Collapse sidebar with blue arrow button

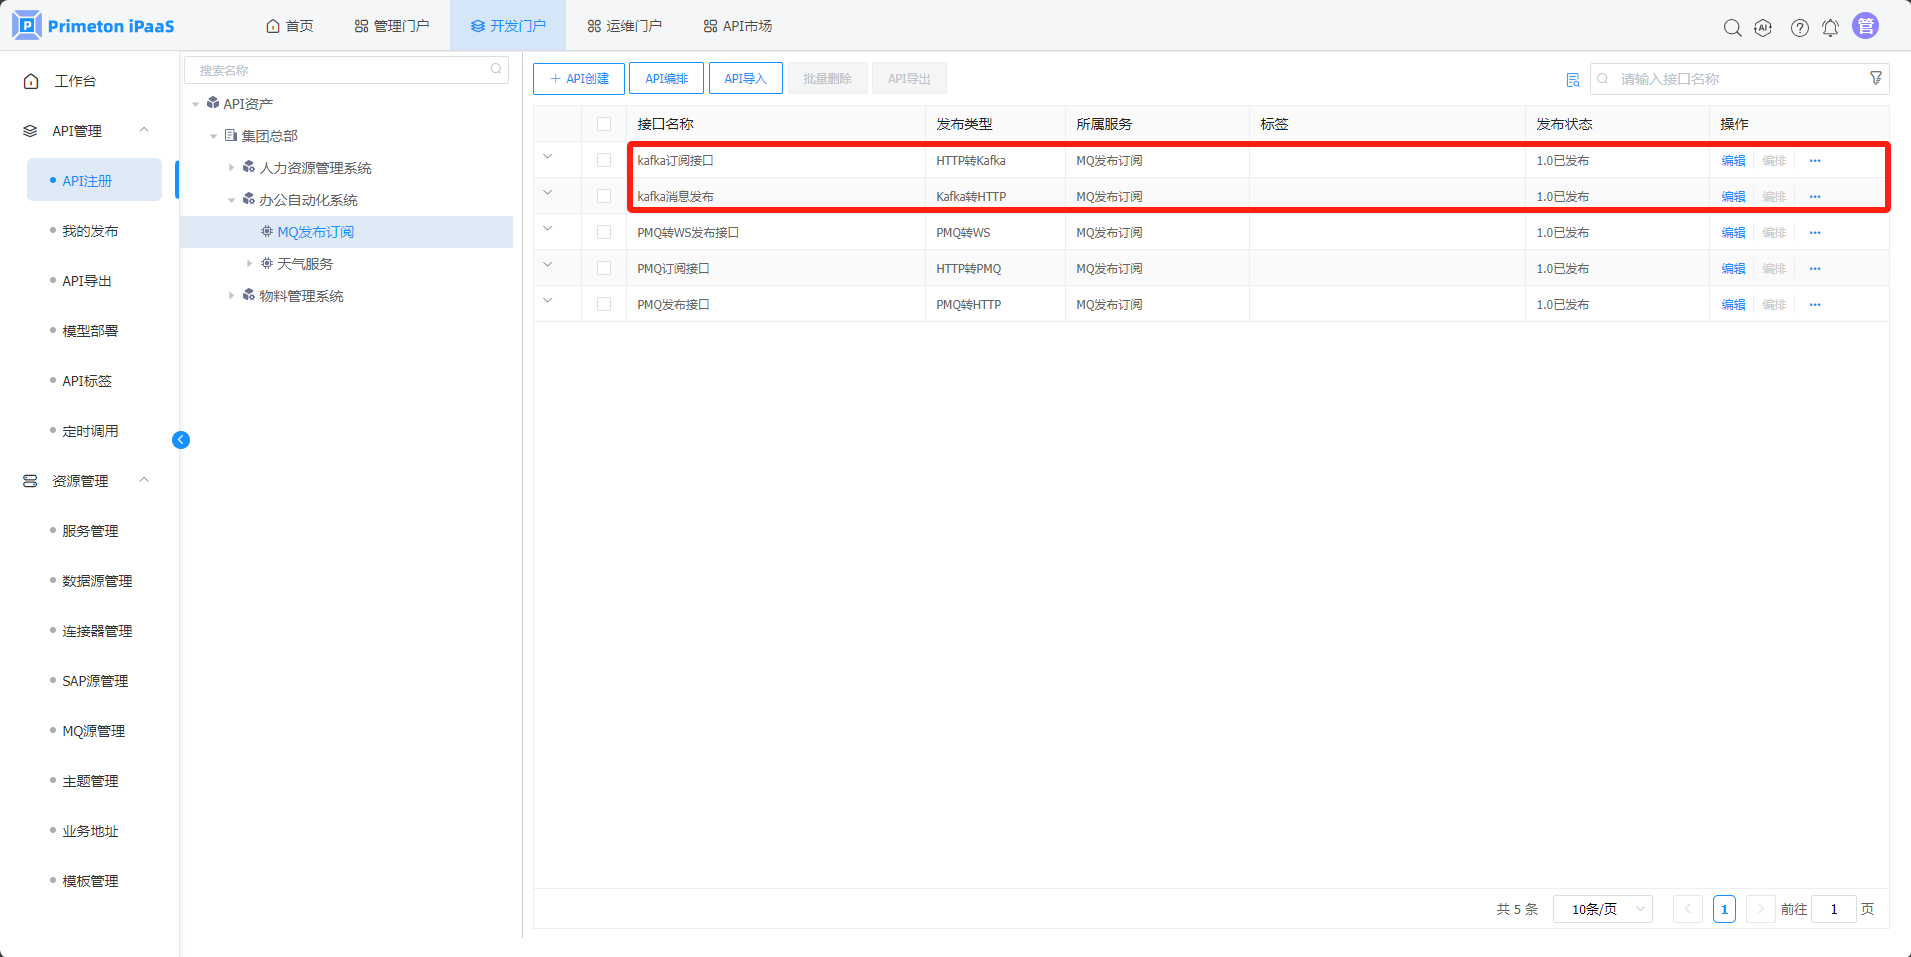(x=181, y=440)
